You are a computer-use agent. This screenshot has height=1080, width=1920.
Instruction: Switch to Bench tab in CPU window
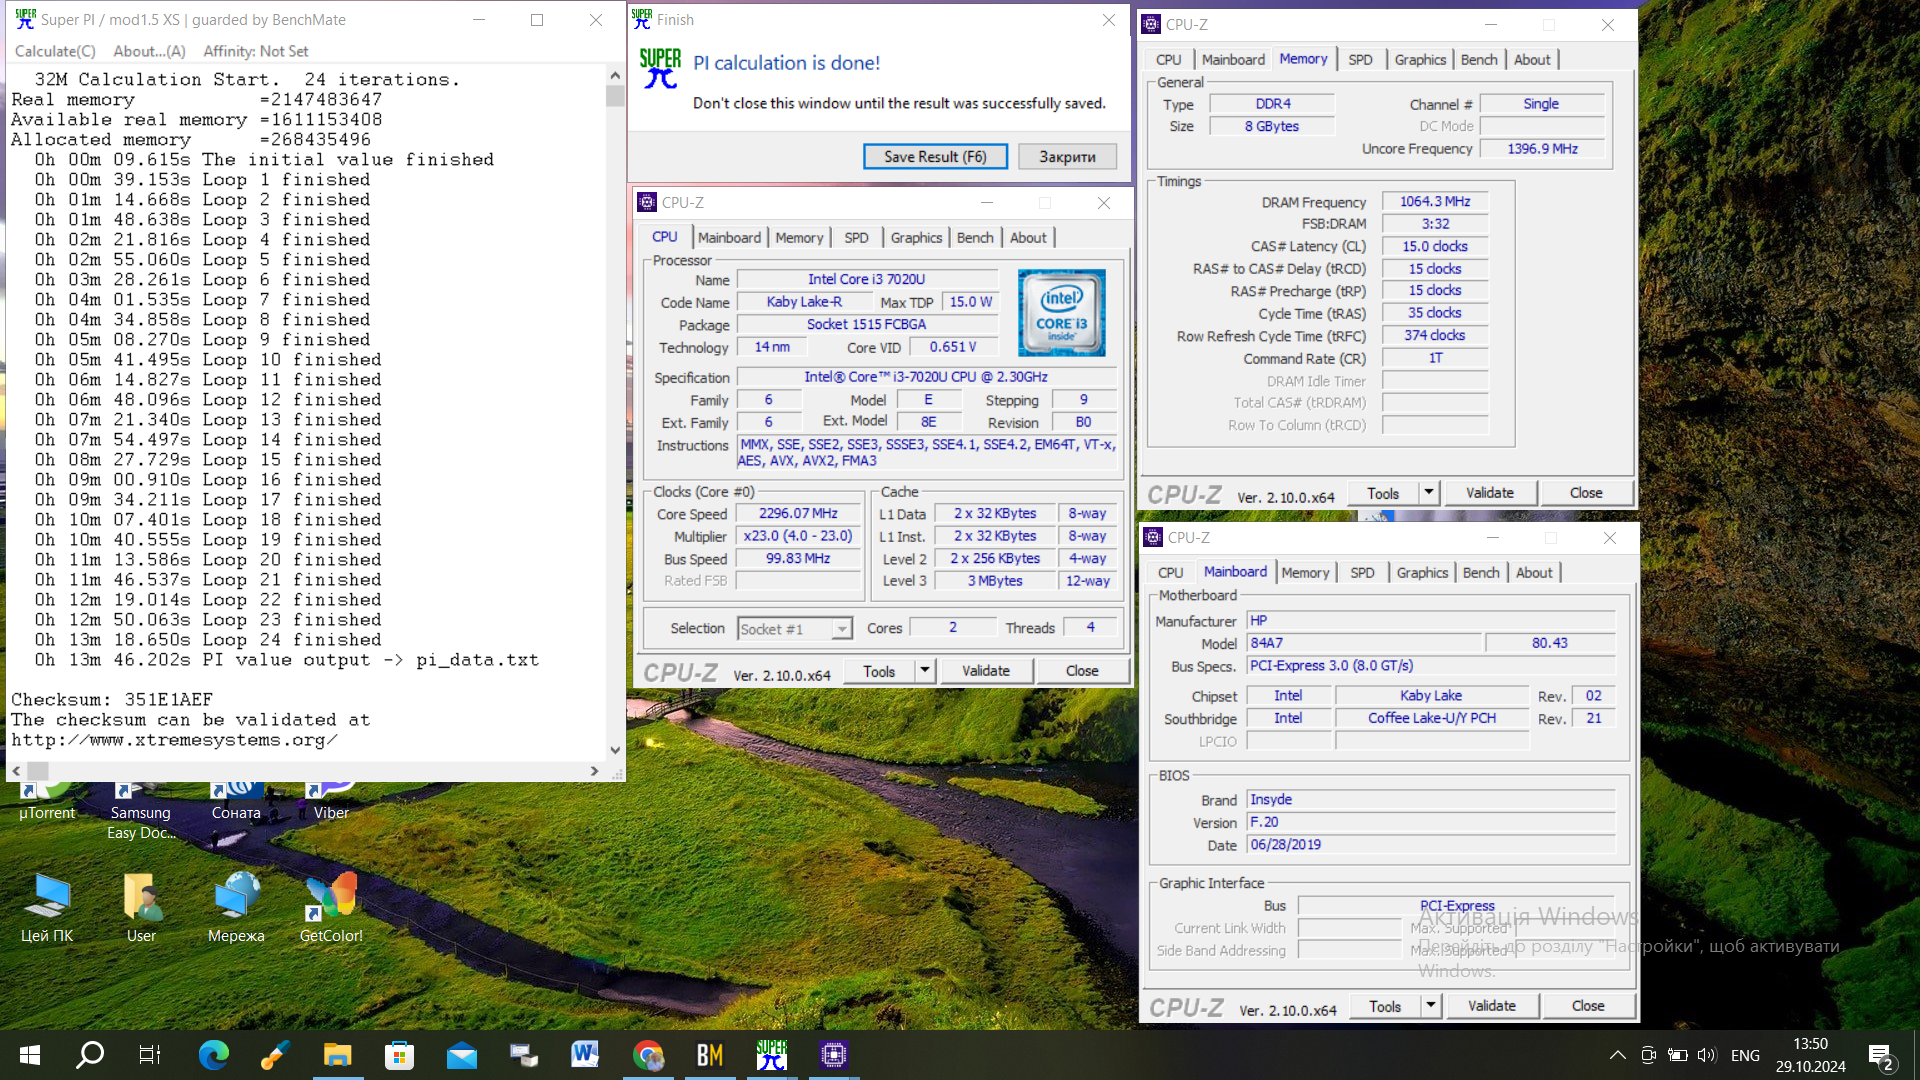pyautogui.click(x=975, y=237)
